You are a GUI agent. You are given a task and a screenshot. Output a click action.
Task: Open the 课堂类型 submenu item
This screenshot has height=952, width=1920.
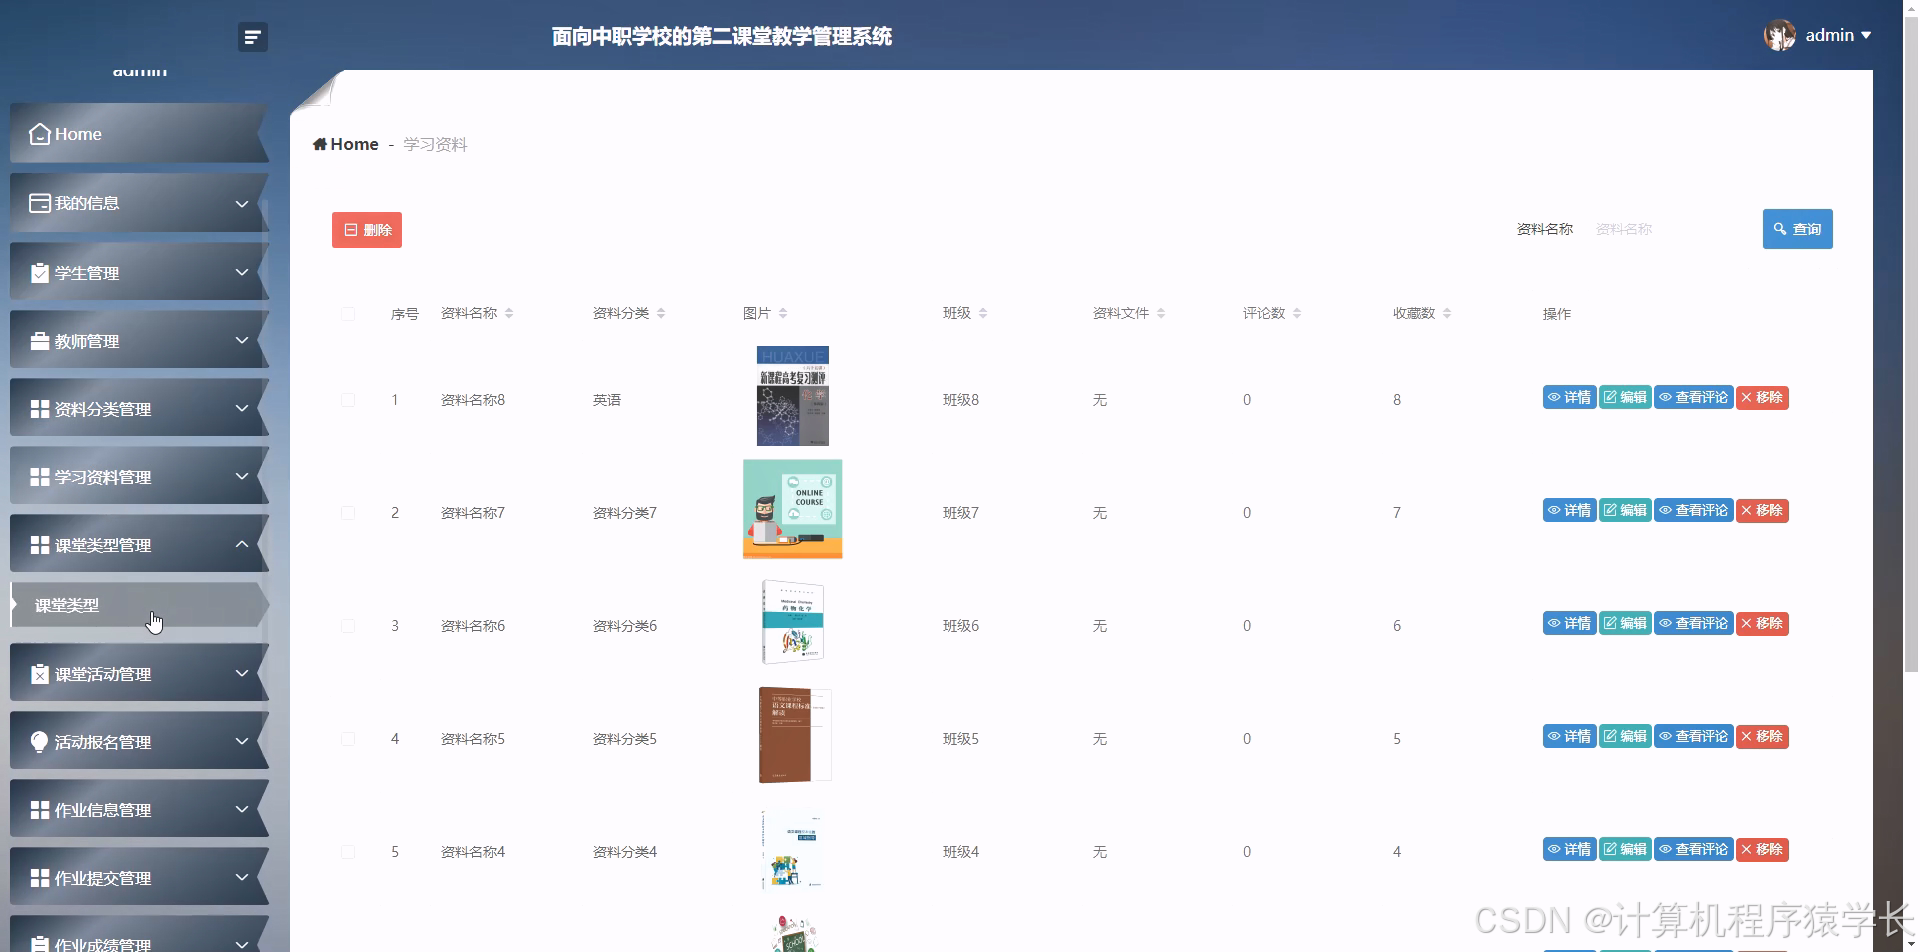[x=139, y=605]
